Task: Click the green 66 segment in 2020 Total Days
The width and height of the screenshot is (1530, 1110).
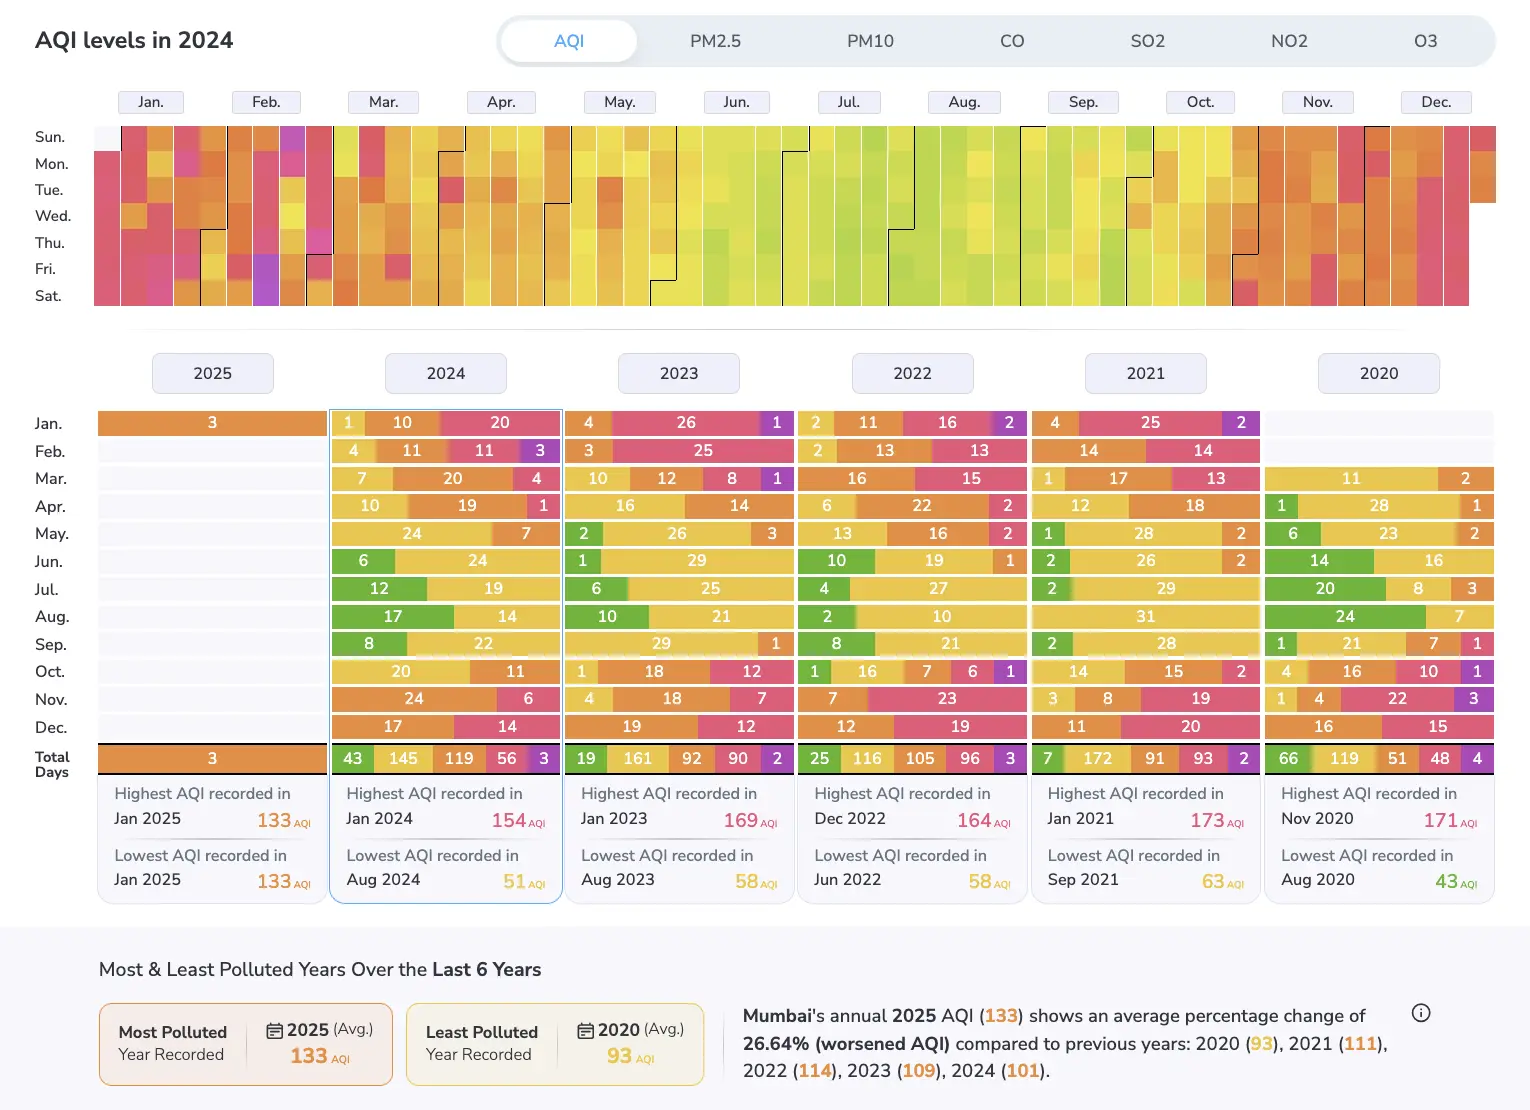Action: pyautogui.click(x=1288, y=759)
